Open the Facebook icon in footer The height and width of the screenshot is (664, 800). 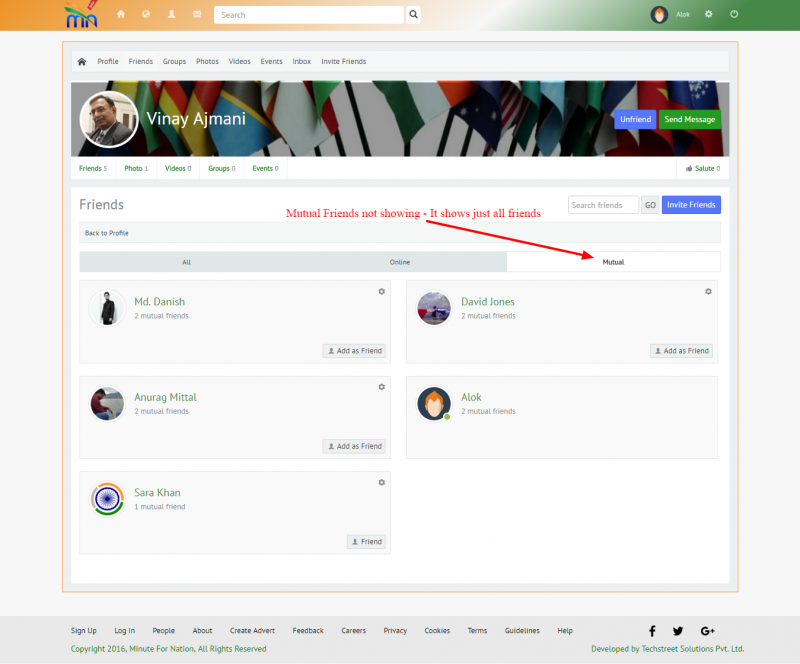pos(652,631)
